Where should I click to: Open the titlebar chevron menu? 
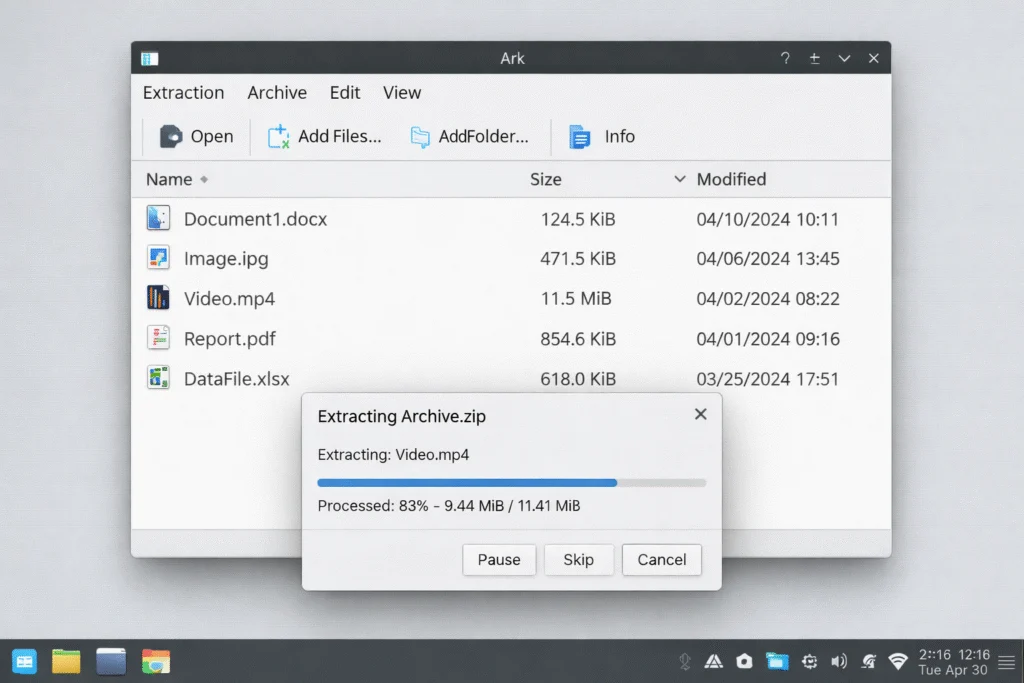coord(844,58)
